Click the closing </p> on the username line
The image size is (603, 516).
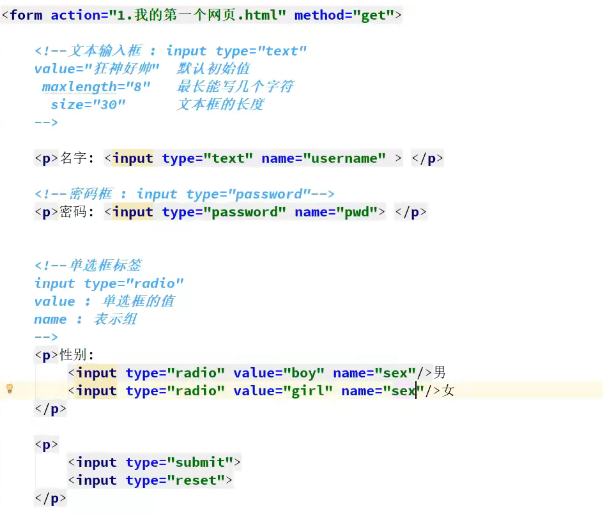(427, 158)
